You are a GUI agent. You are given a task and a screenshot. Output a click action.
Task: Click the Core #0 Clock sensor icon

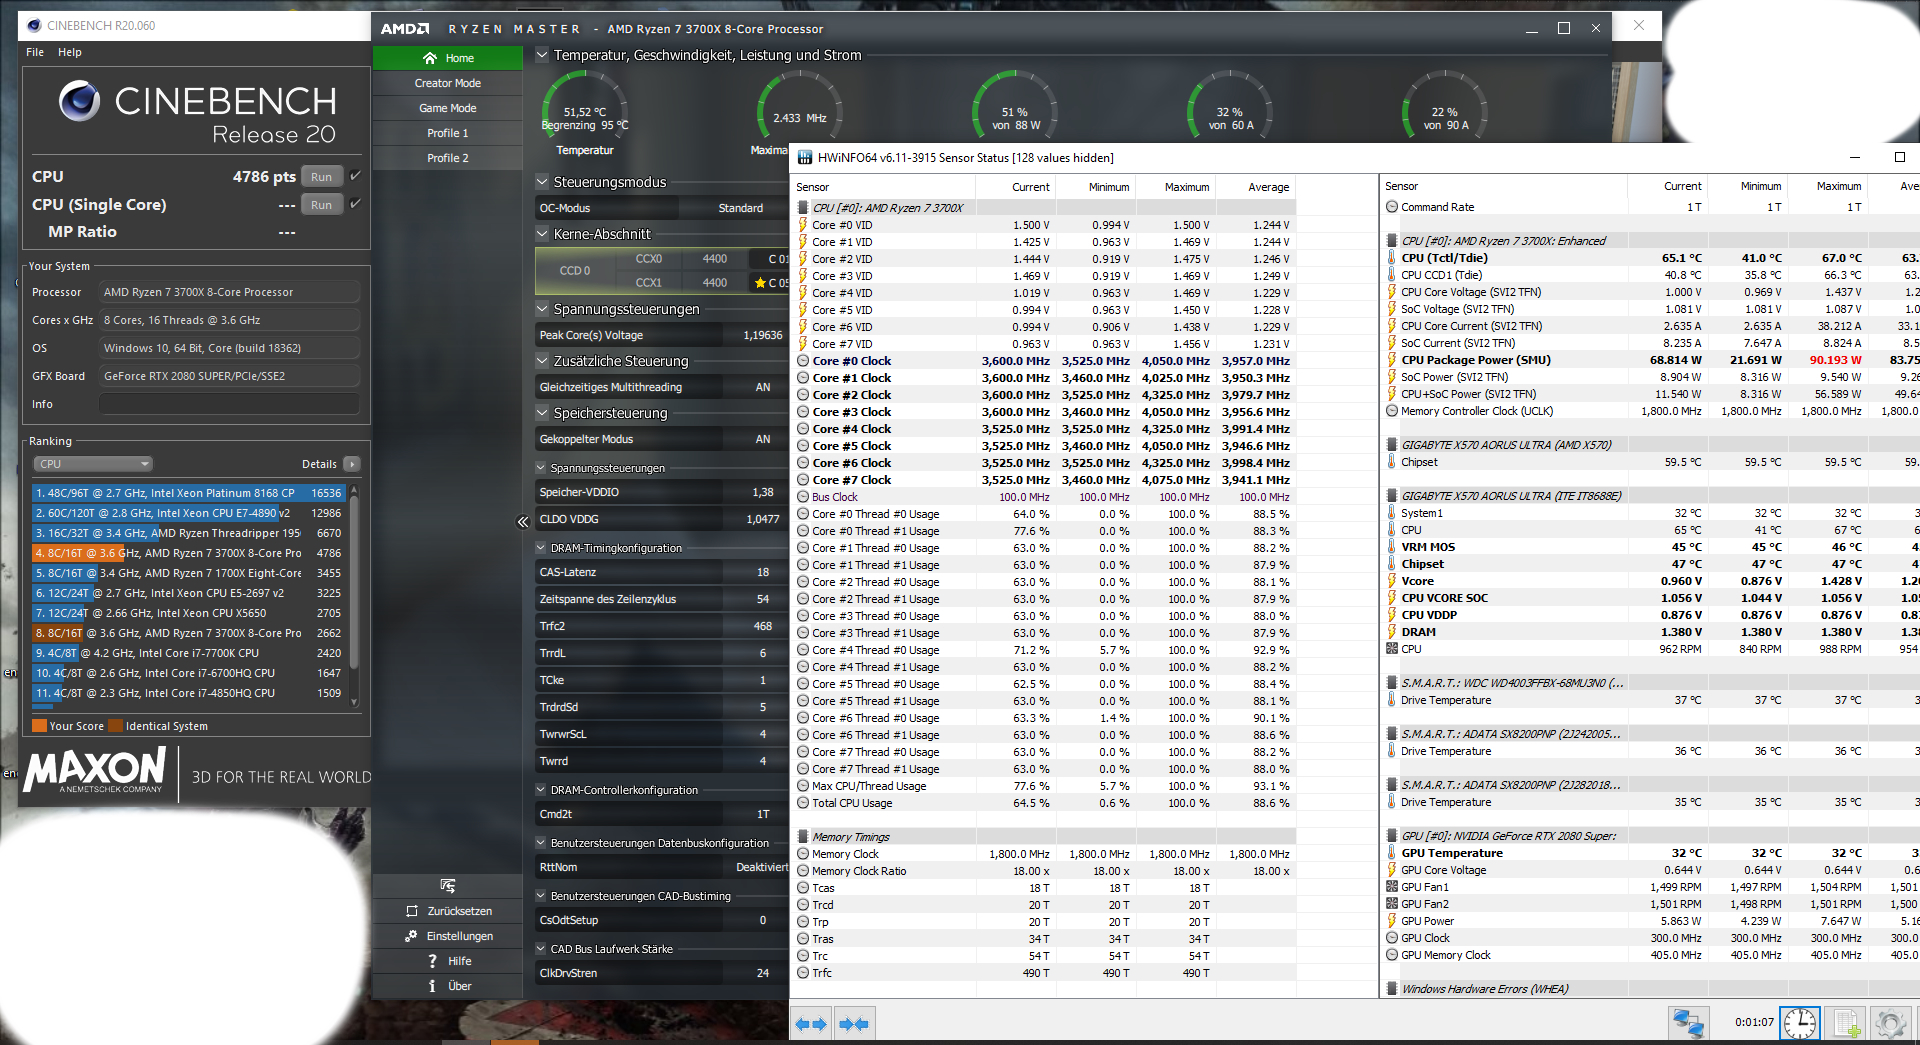click(803, 361)
